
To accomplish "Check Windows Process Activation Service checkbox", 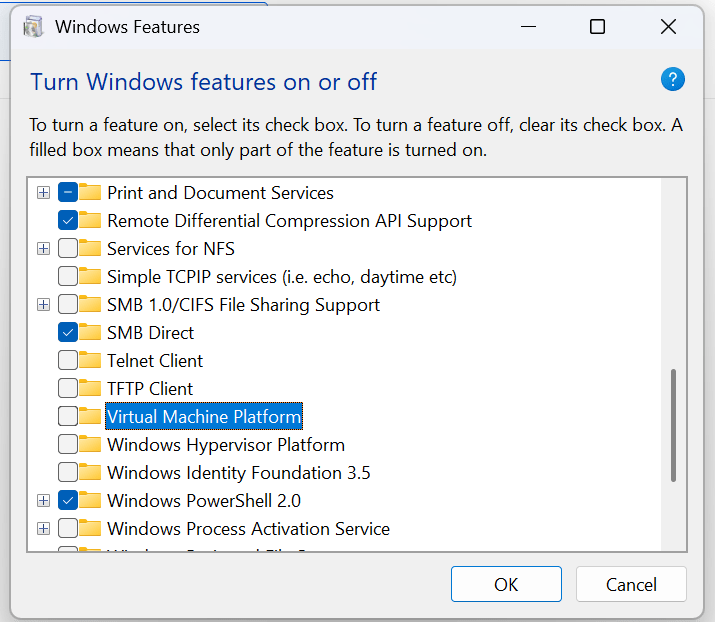I will click(x=68, y=529).
